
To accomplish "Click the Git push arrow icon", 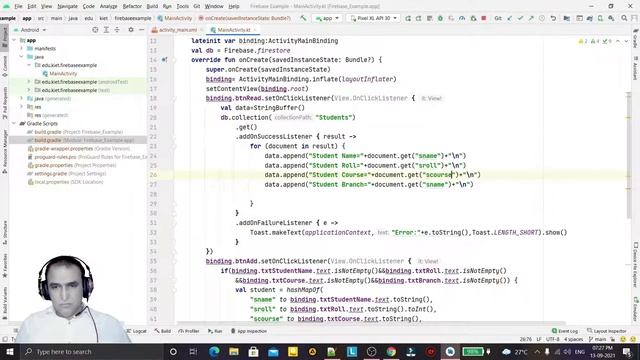I will [x=531, y=18].
